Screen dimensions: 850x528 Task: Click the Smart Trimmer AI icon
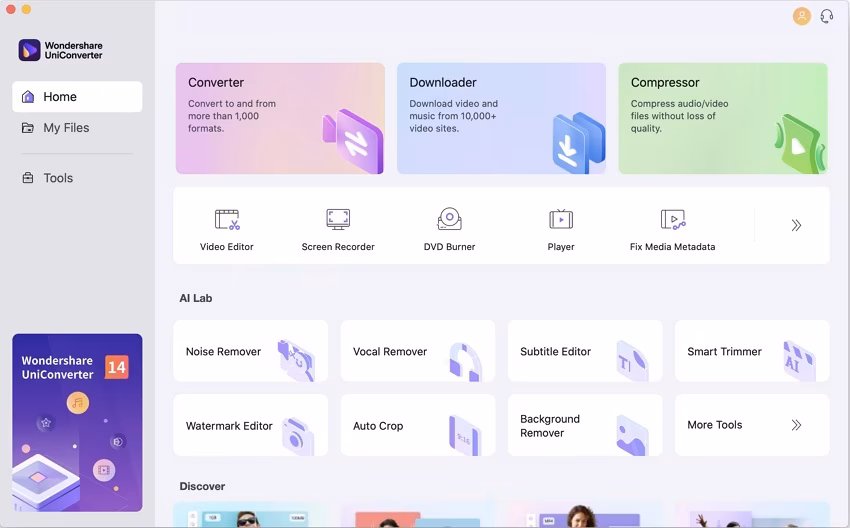point(800,361)
